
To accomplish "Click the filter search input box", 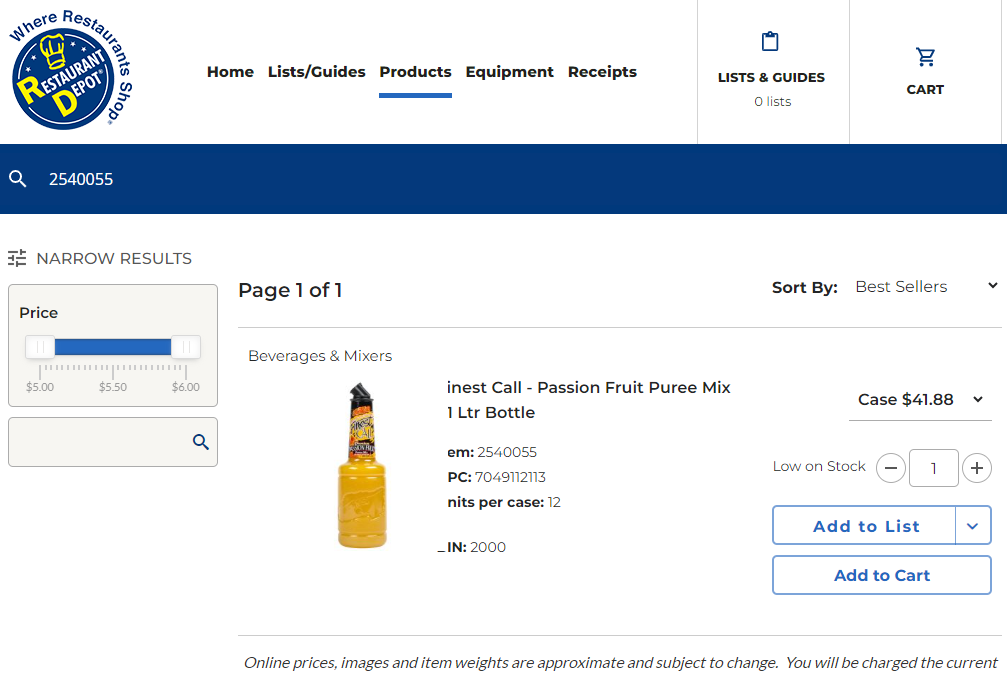I will tap(113, 442).
